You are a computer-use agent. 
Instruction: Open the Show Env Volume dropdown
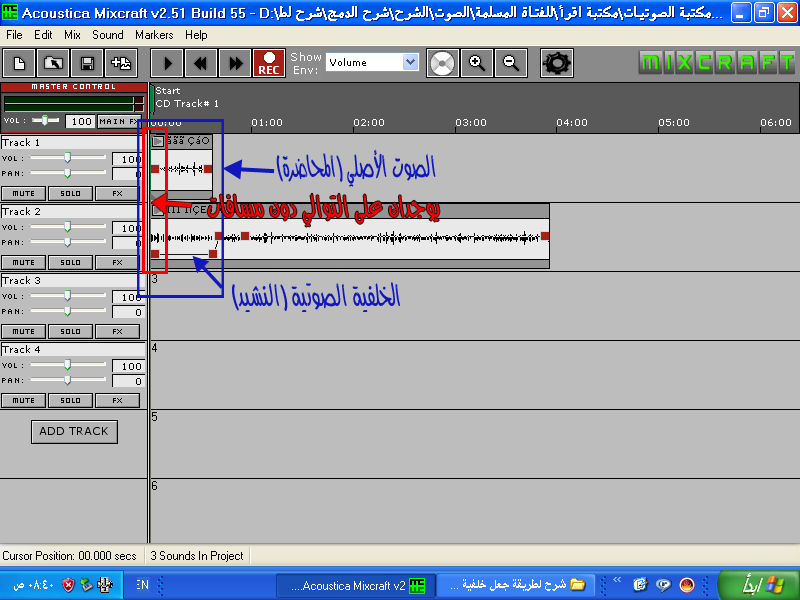pos(410,62)
